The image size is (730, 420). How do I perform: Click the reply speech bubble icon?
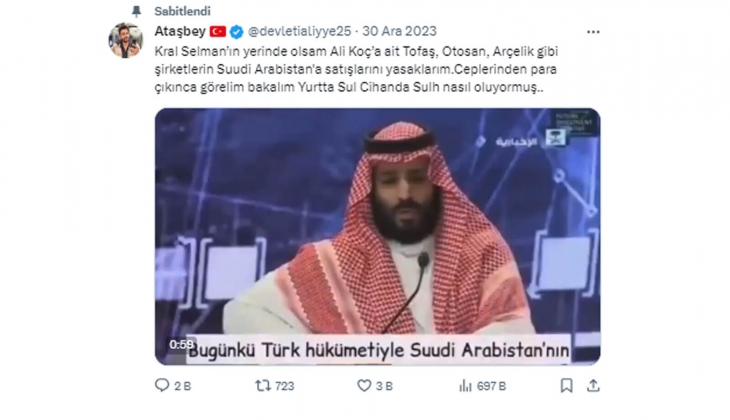[x=162, y=386]
